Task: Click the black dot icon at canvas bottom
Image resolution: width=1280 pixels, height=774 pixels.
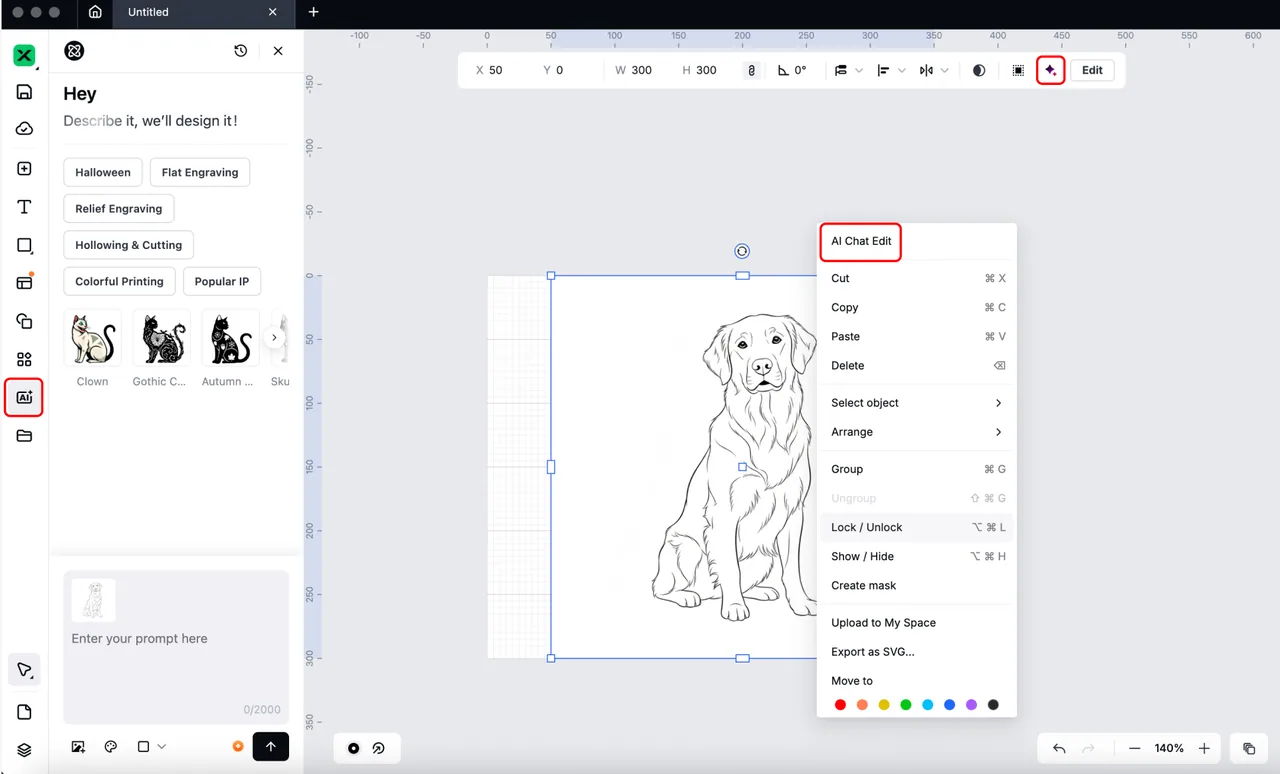Action: tap(353, 748)
